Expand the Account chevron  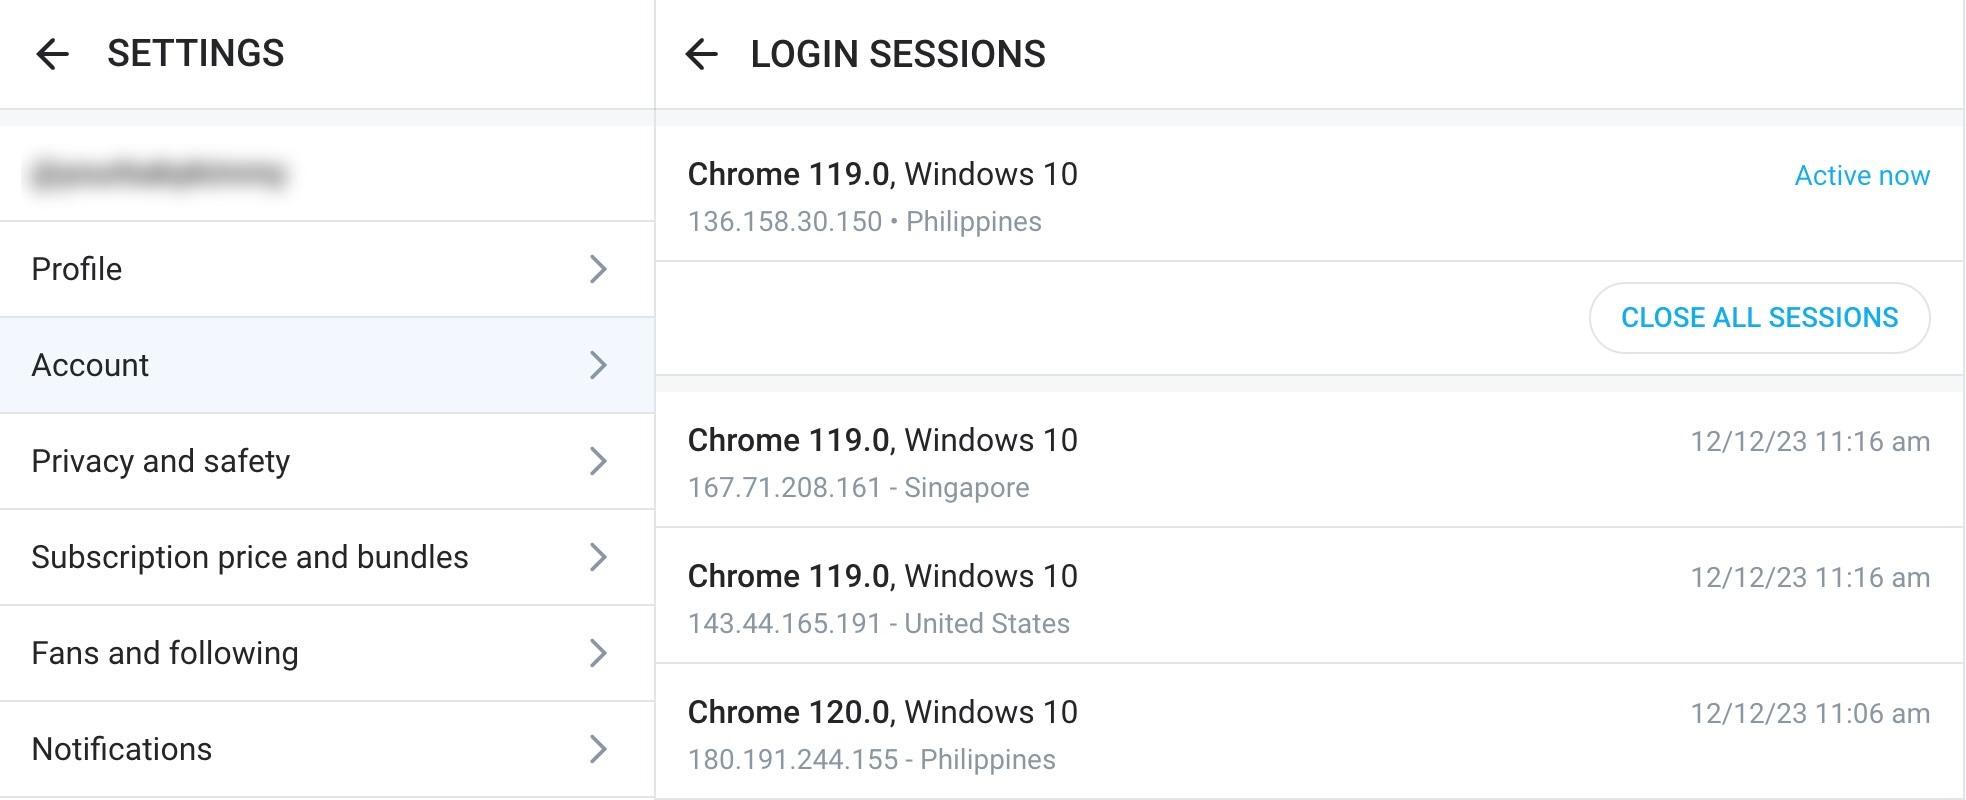pos(598,365)
